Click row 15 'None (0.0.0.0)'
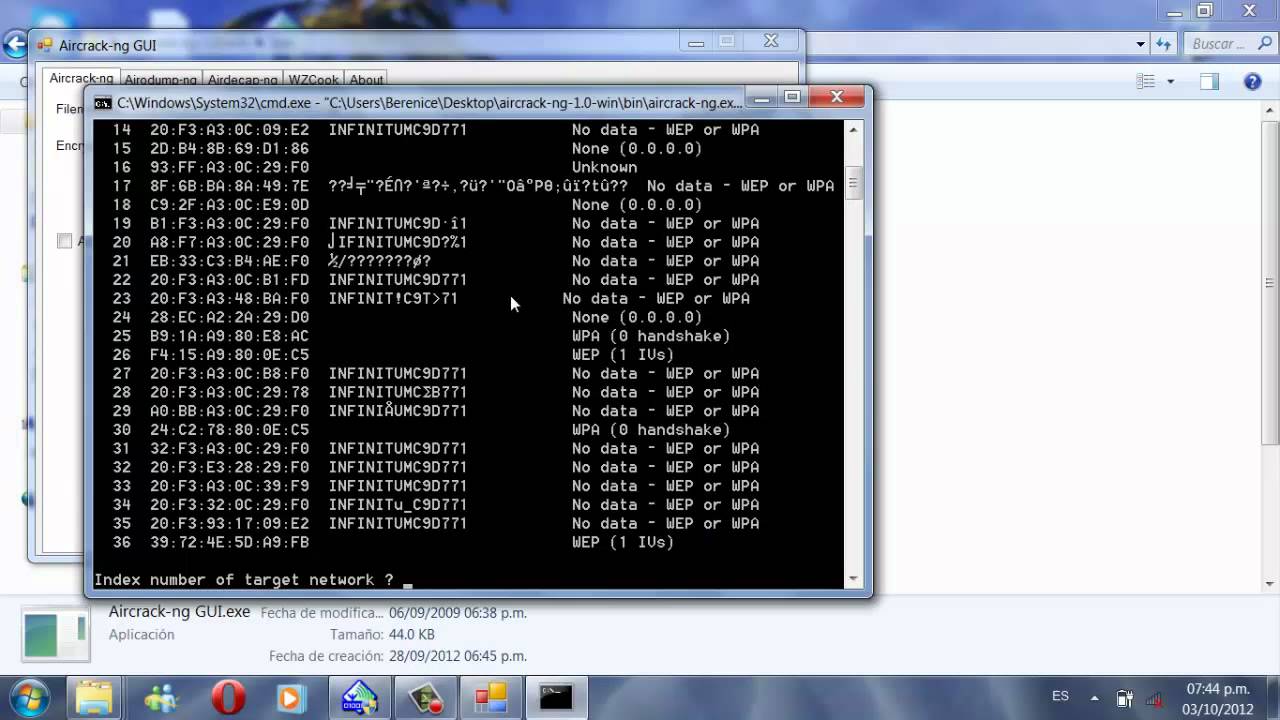The image size is (1280, 720). [x=637, y=149]
